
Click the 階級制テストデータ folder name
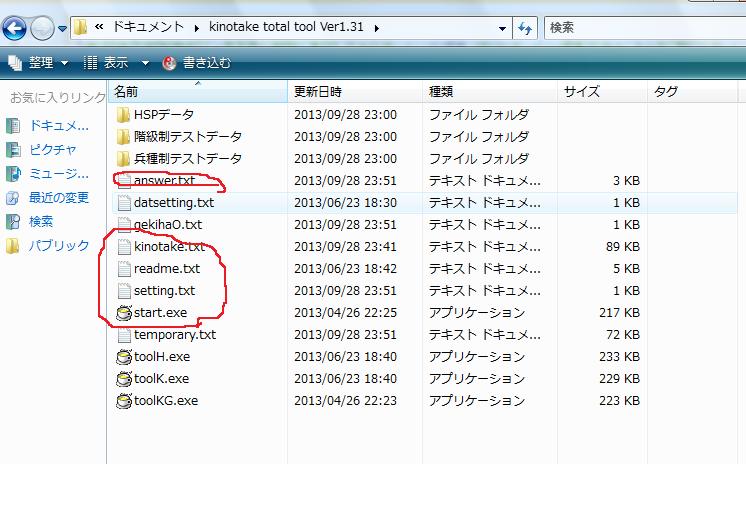[187, 137]
